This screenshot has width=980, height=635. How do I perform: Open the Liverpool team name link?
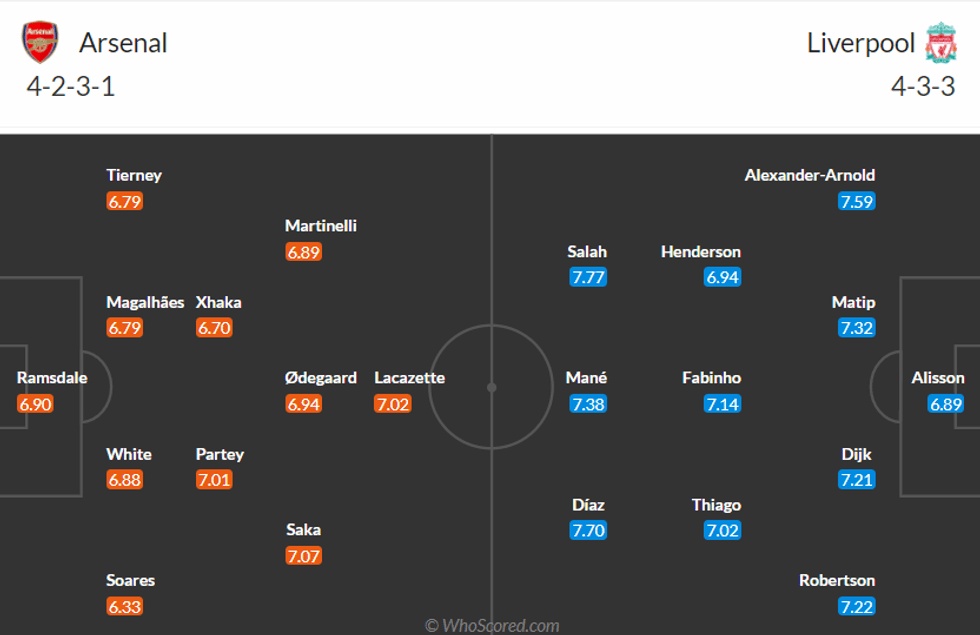(861, 43)
